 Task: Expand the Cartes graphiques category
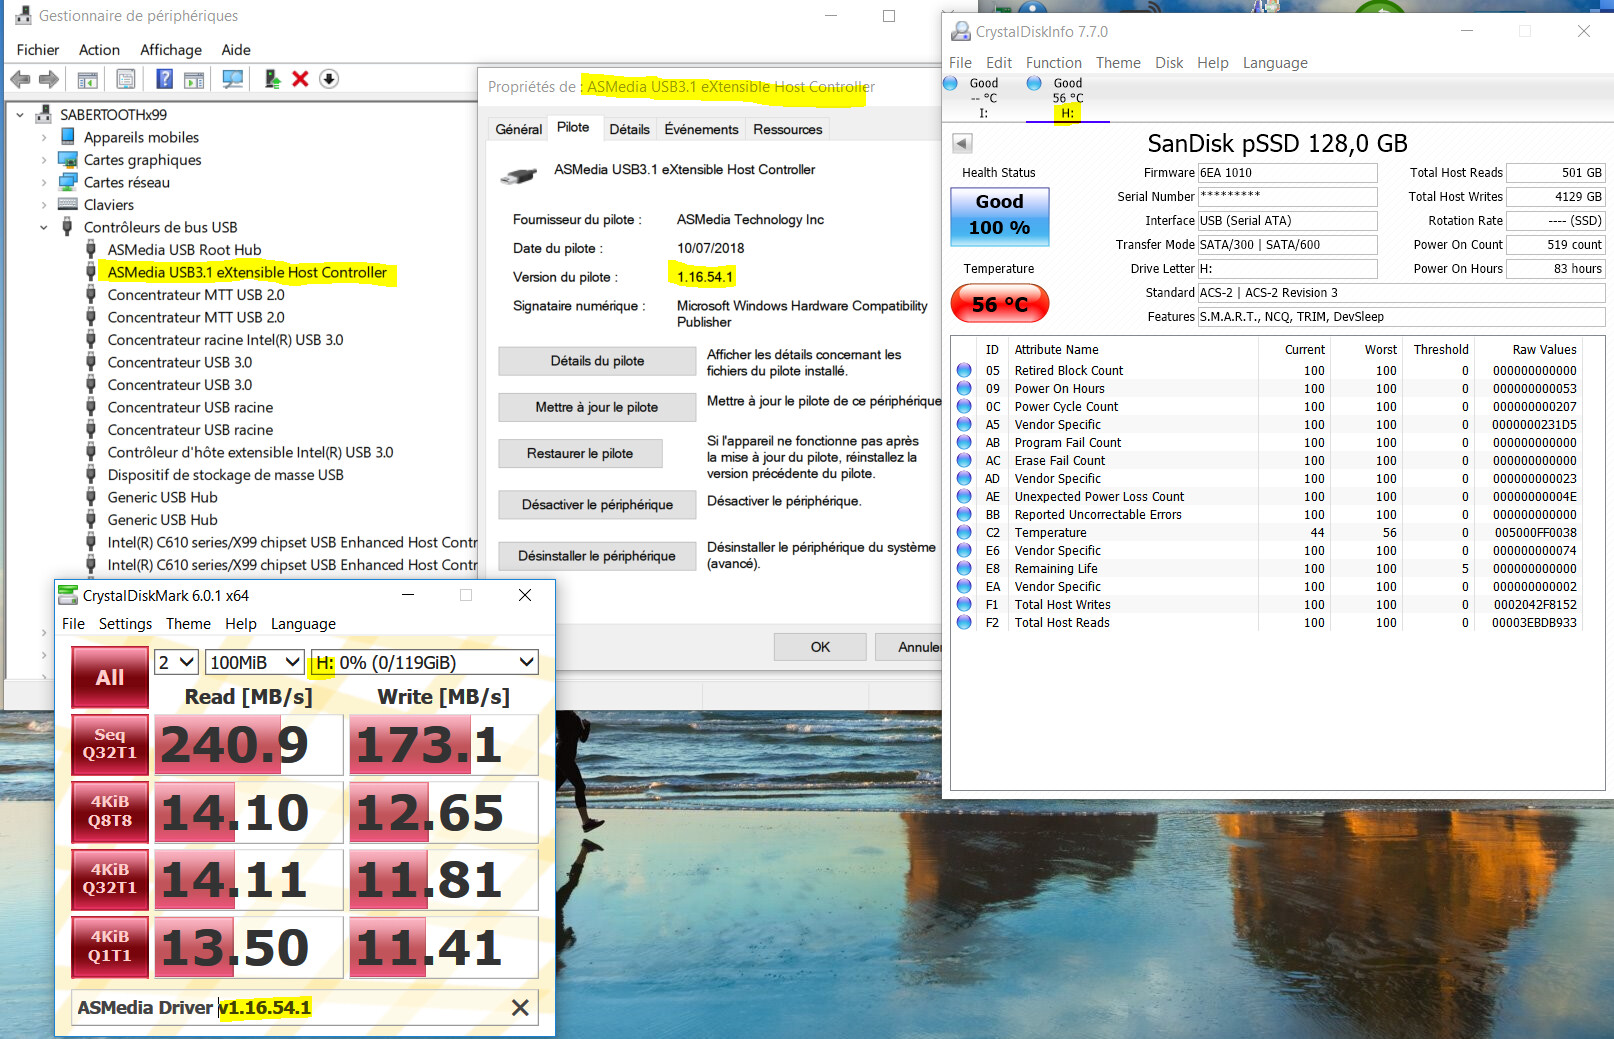pos(44,159)
